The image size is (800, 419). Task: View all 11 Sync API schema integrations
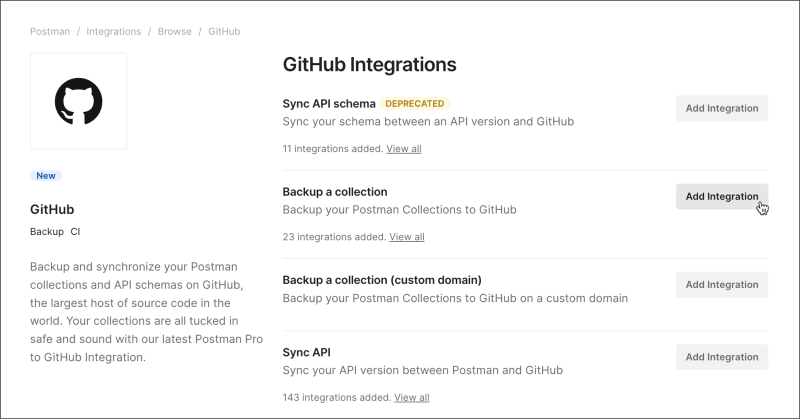[x=404, y=149]
